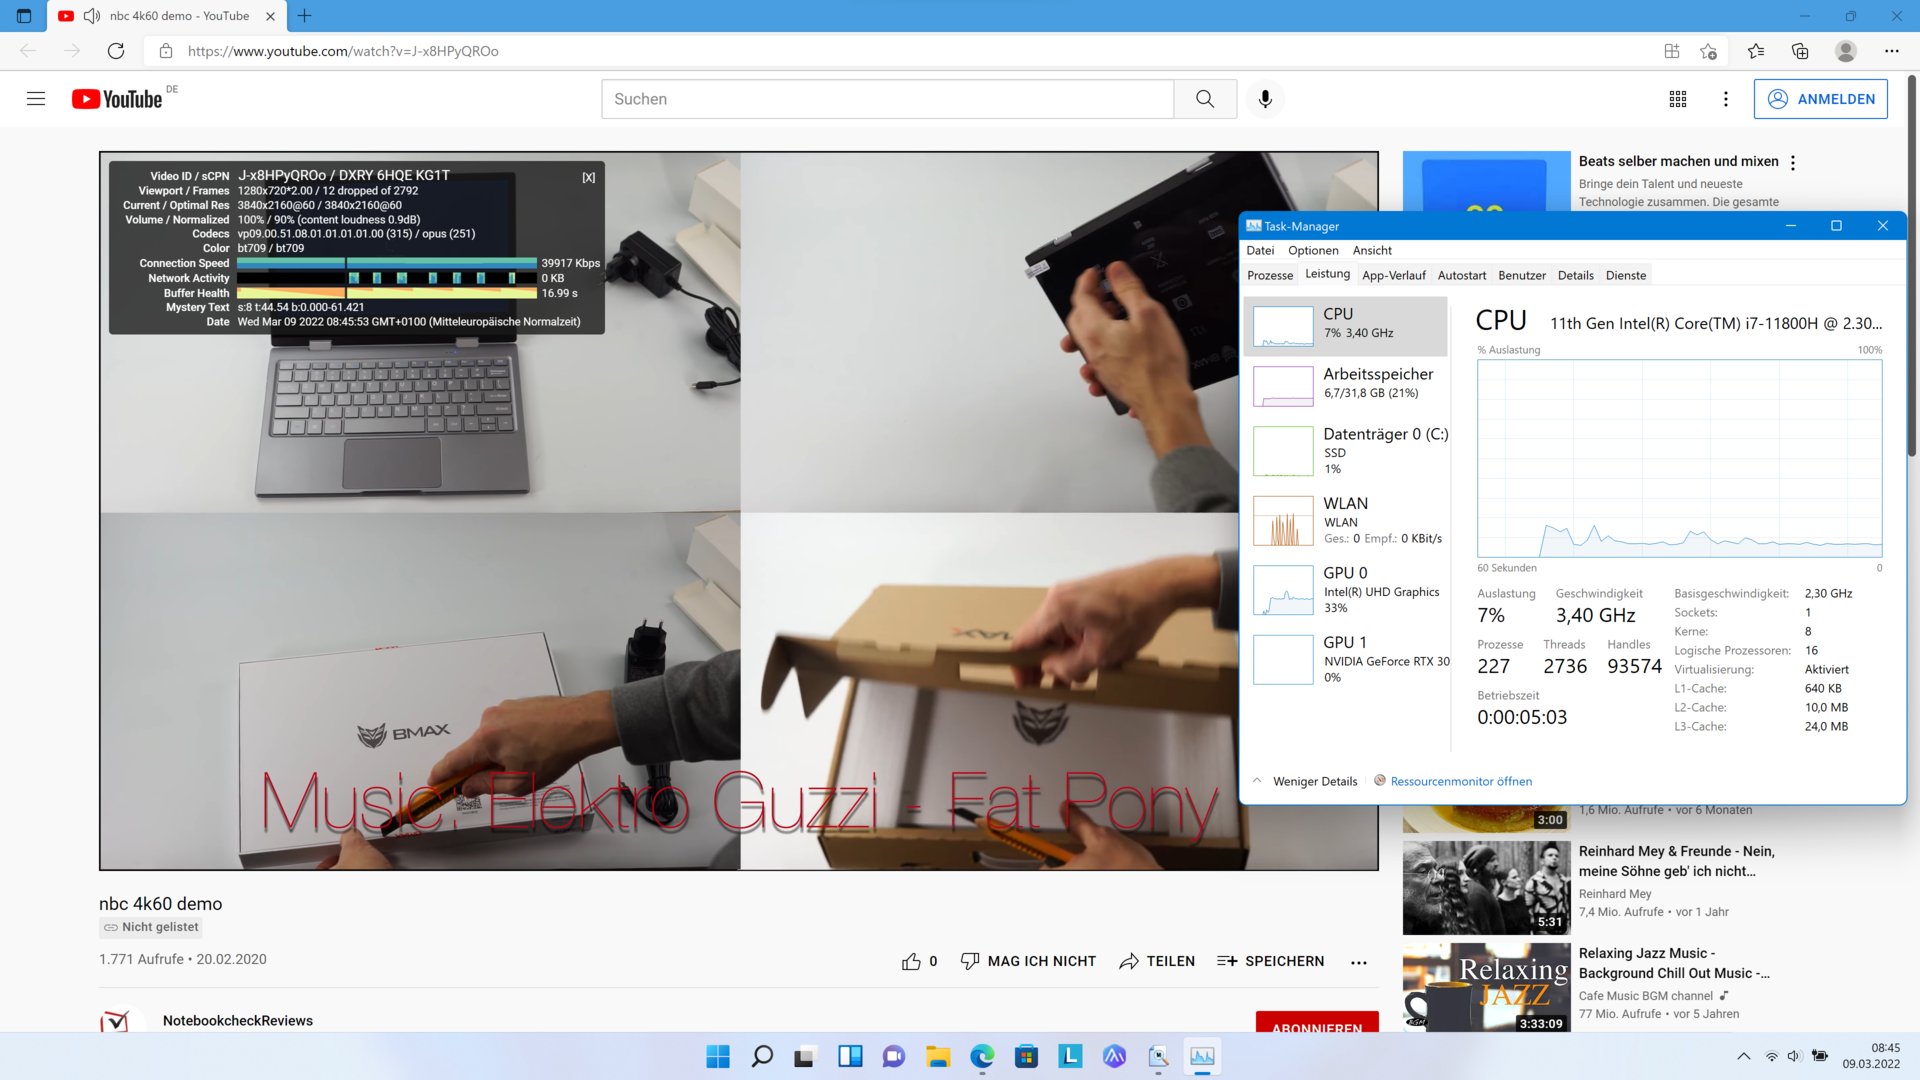Open the YouTube apps grid icon
Screen dimensions: 1920x1080
point(1678,99)
